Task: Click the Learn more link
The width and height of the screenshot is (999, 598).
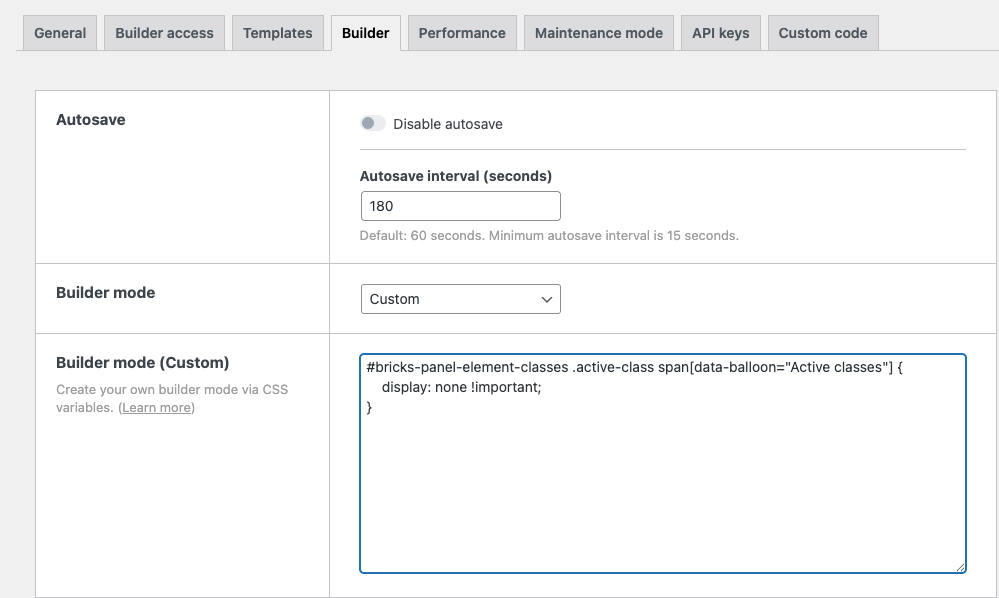Action: 157,408
